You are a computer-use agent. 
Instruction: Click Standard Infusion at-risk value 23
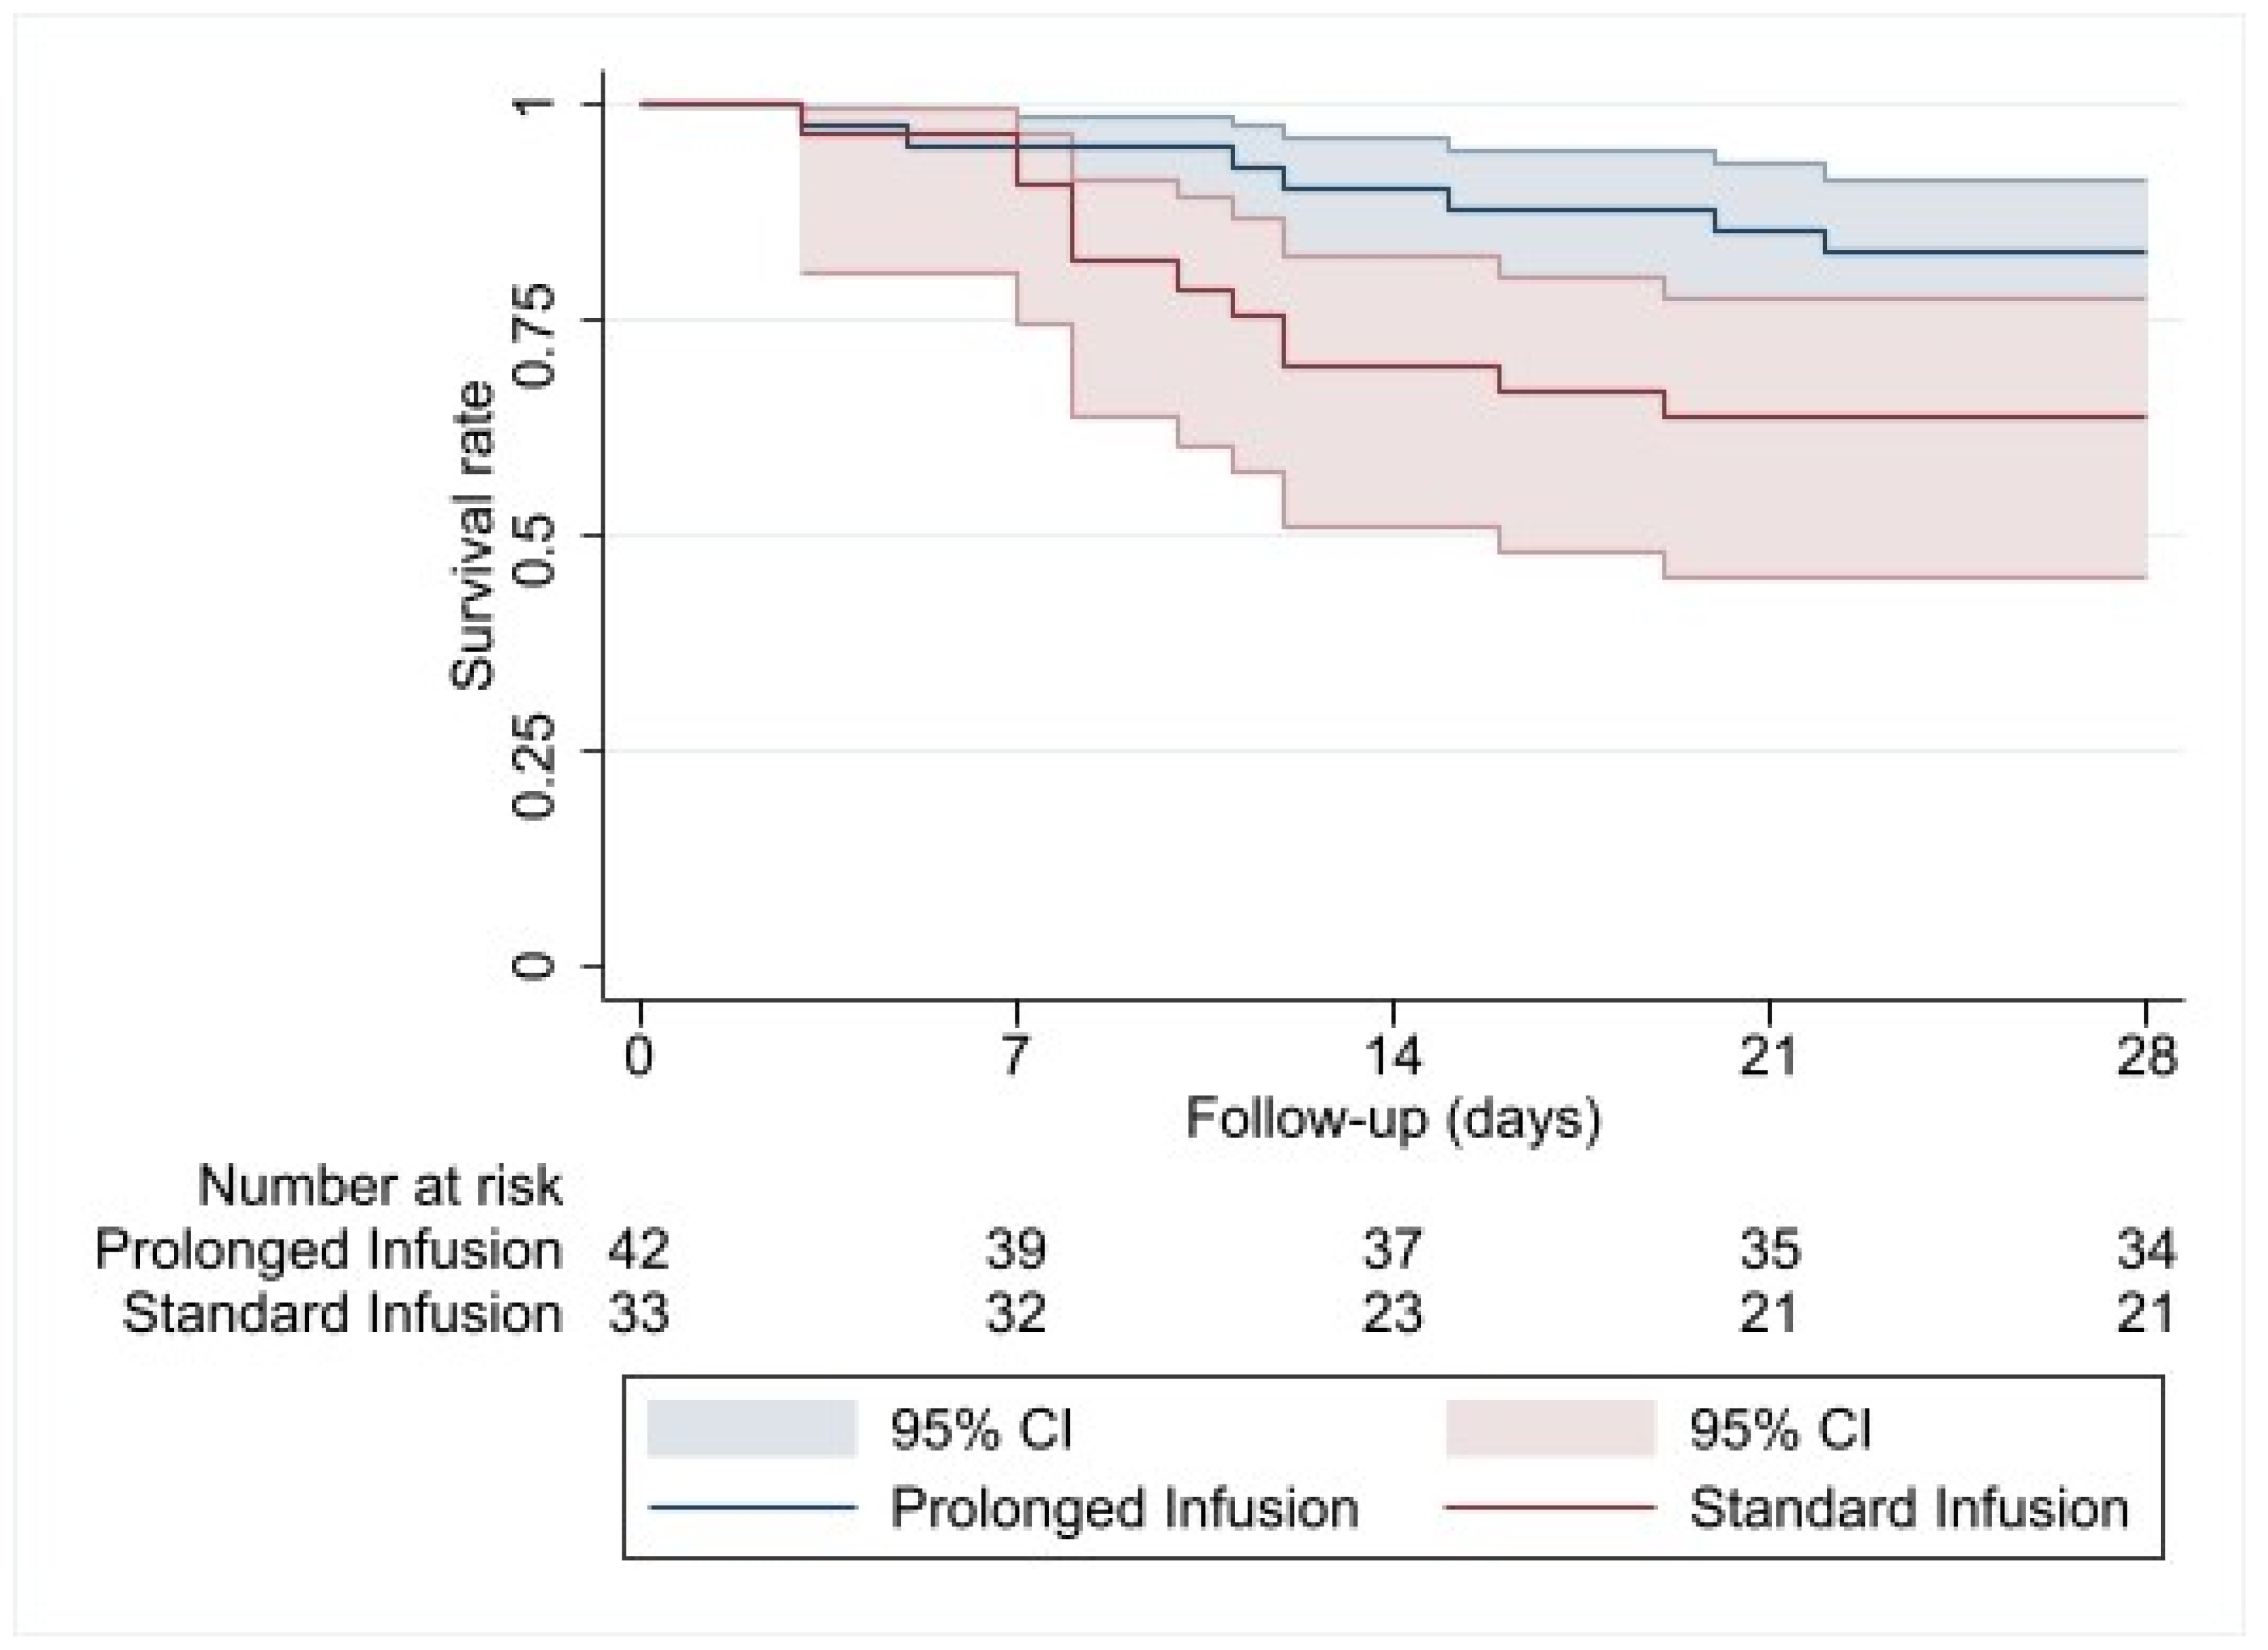[x=1393, y=1314]
